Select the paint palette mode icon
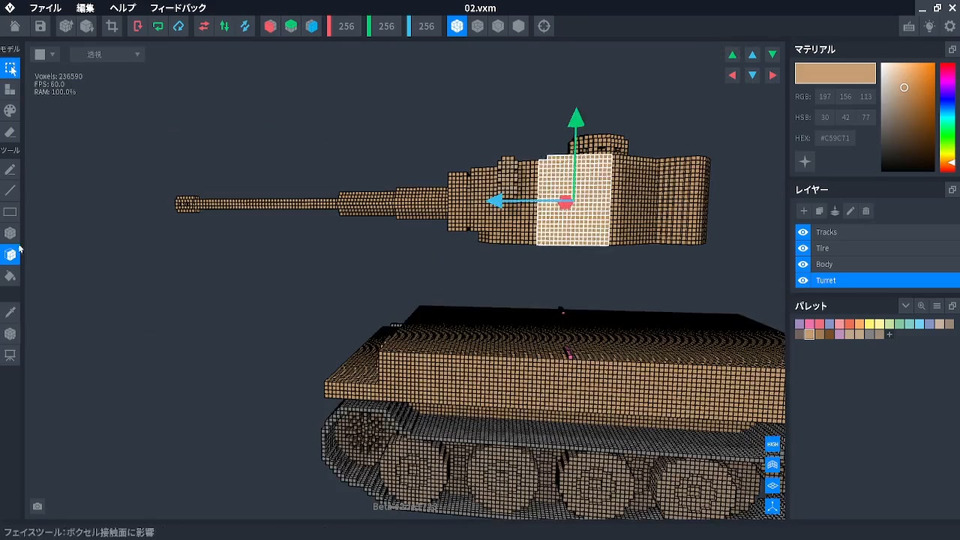This screenshot has width=960, height=540. [x=10, y=111]
